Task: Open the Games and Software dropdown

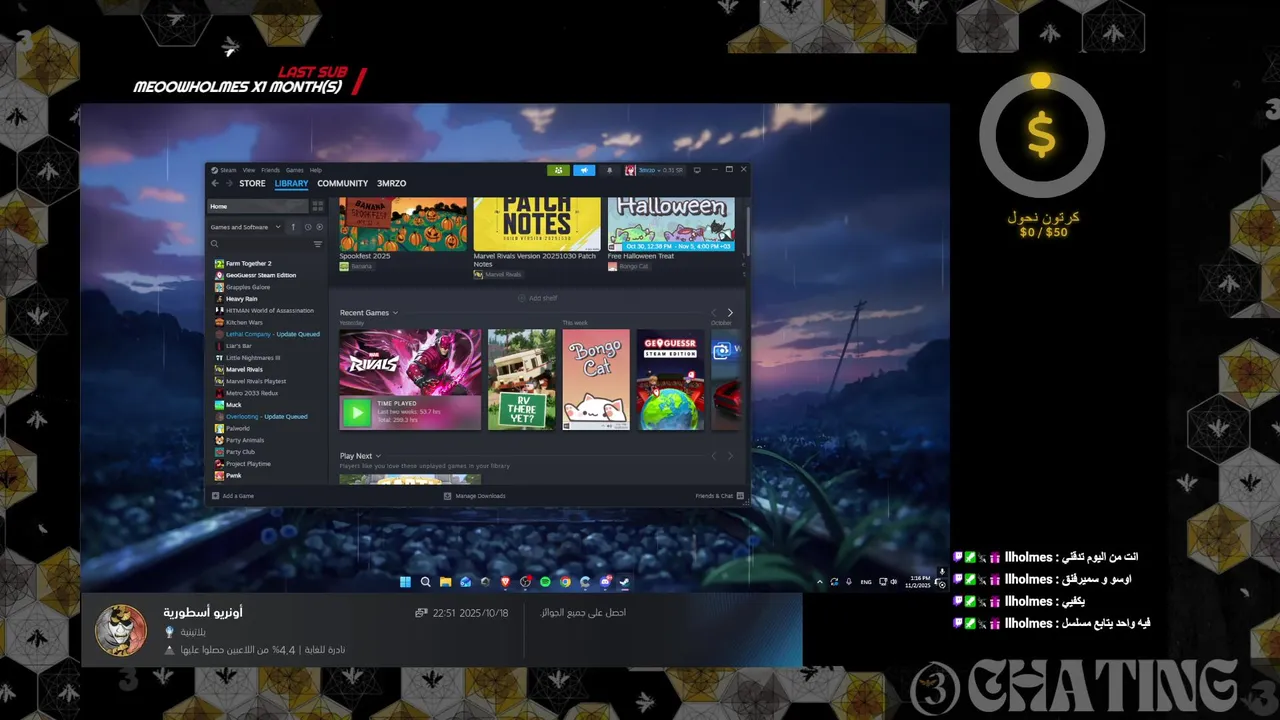Action: [x=246, y=227]
